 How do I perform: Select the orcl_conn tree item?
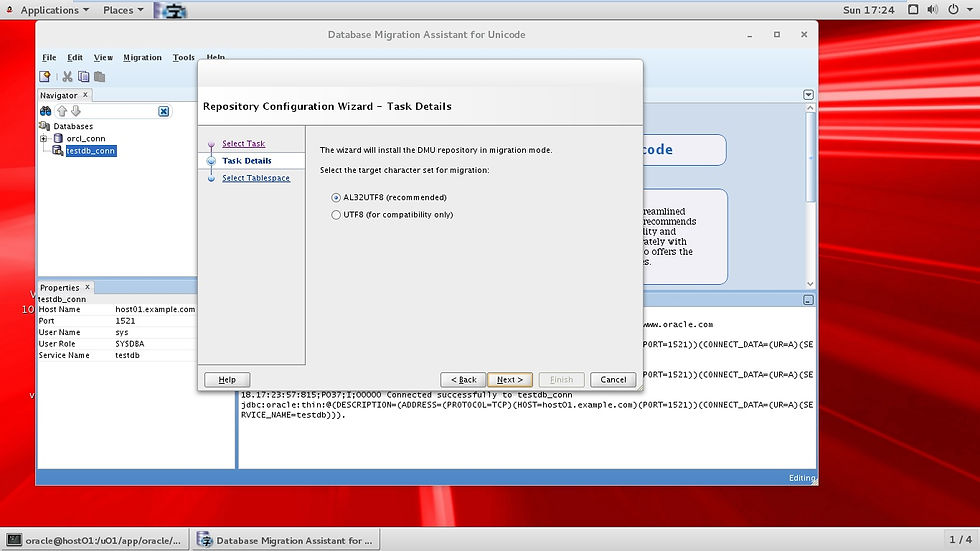86,138
